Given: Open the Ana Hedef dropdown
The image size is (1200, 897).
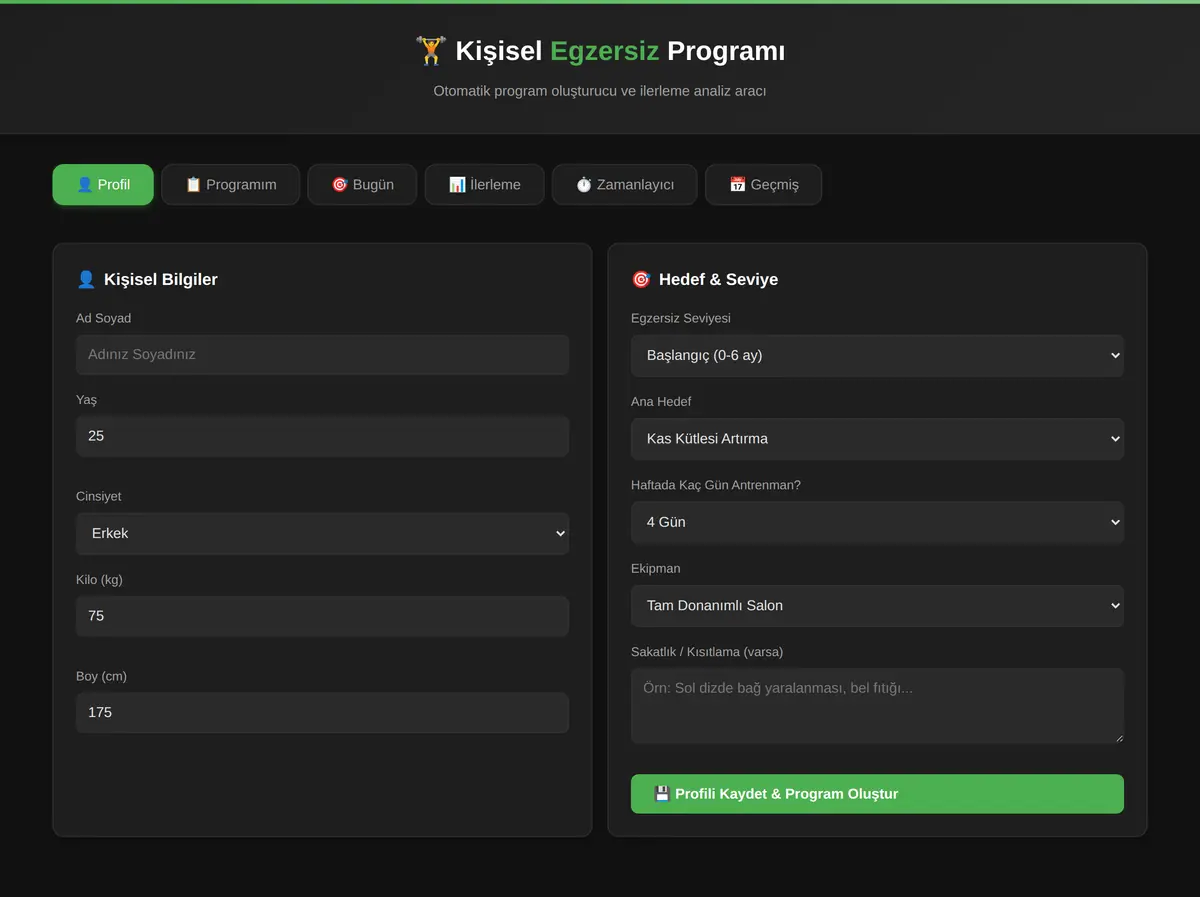Looking at the screenshot, I should (877, 439).
